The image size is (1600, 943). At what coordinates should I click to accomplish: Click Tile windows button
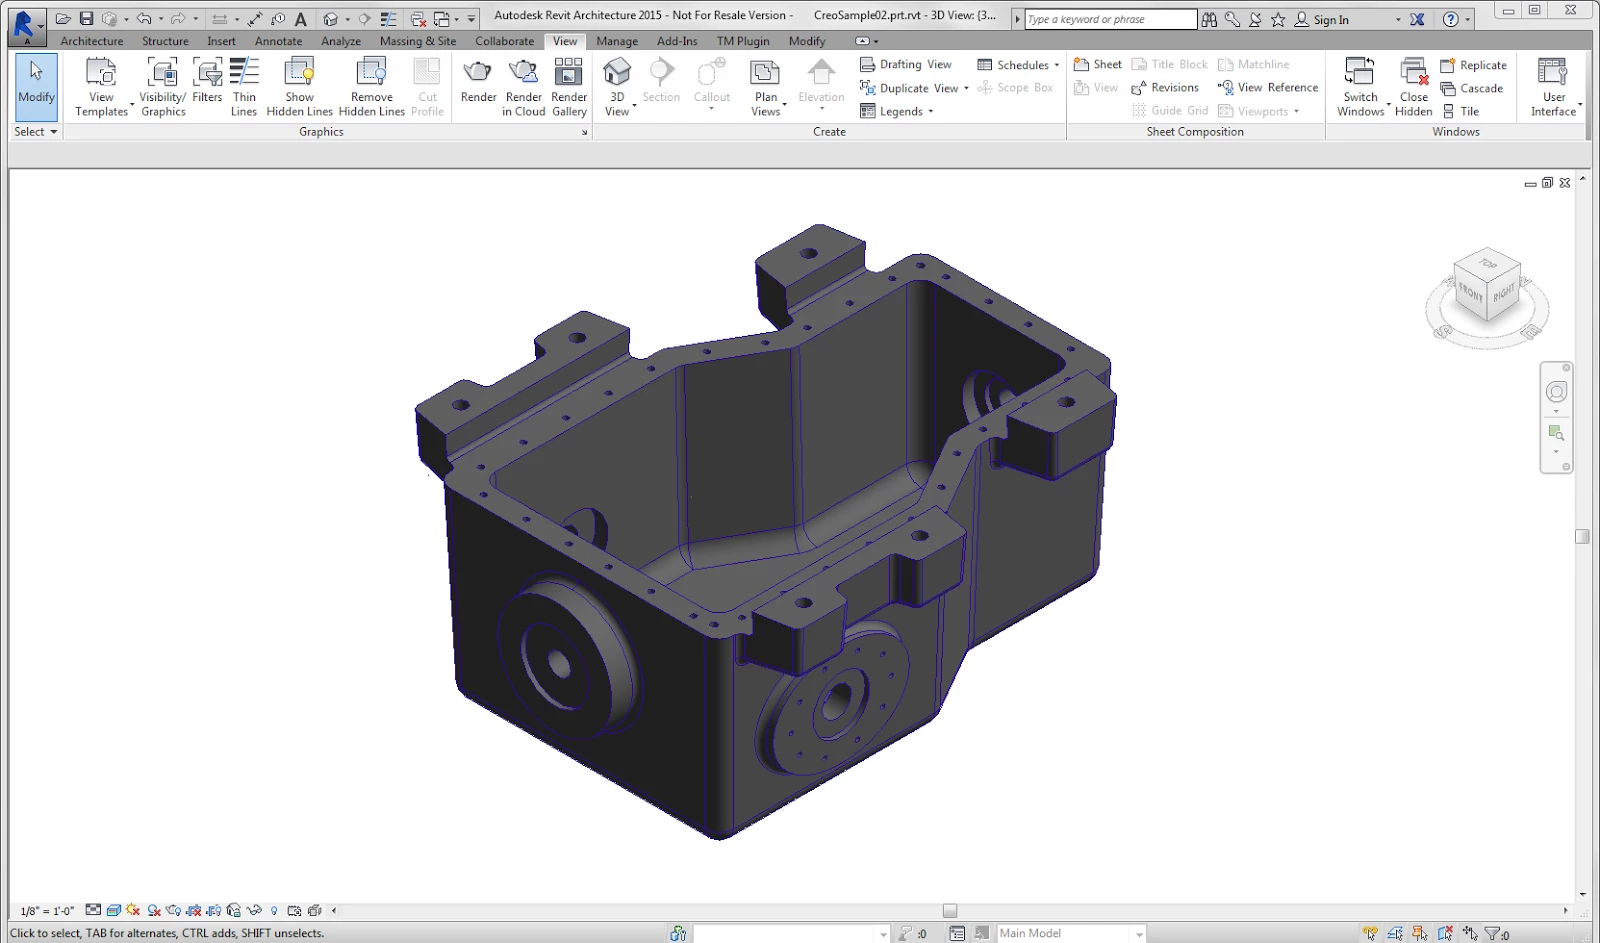pos(1460,111)
